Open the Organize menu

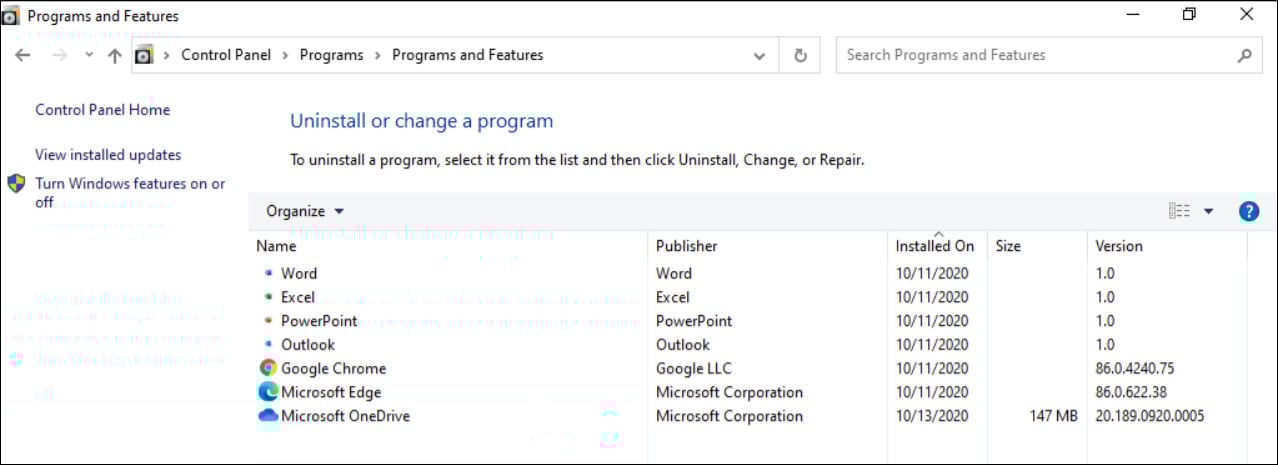click(x=305, y=211)
